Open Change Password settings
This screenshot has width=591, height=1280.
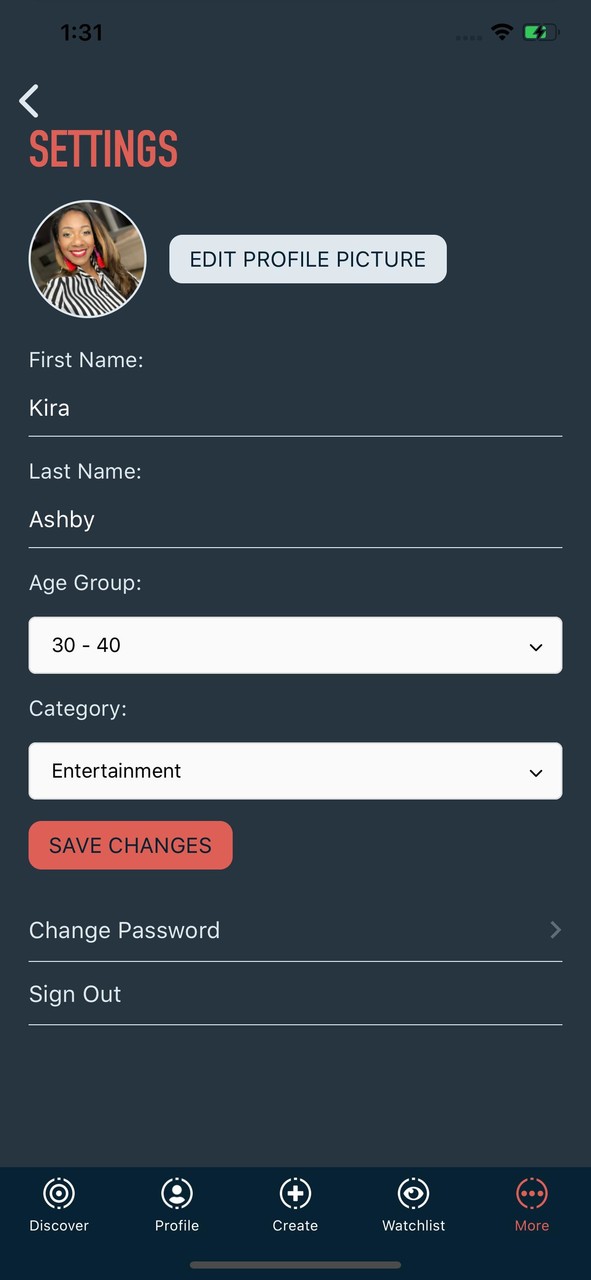124,930
